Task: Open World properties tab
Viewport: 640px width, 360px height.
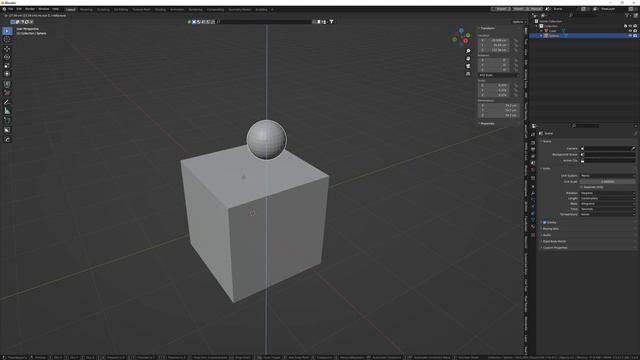Action: 533,169
